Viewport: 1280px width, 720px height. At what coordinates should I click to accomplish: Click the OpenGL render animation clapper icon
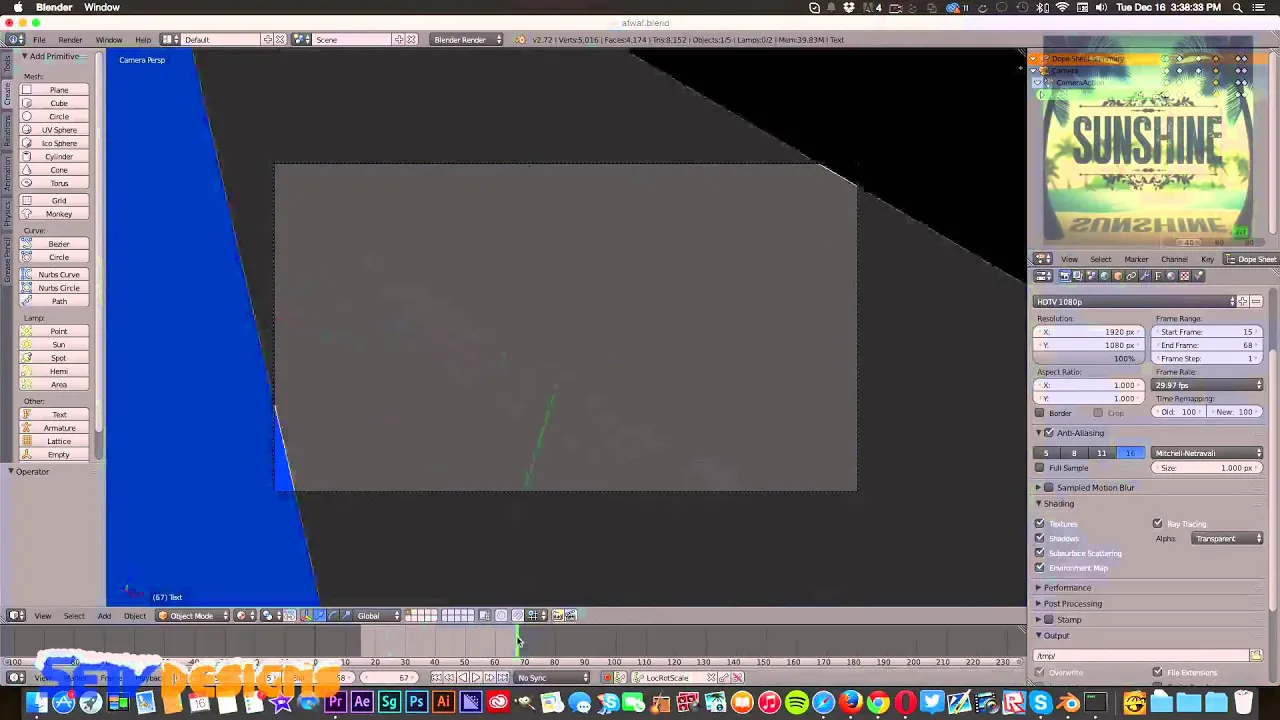point(571,616)
